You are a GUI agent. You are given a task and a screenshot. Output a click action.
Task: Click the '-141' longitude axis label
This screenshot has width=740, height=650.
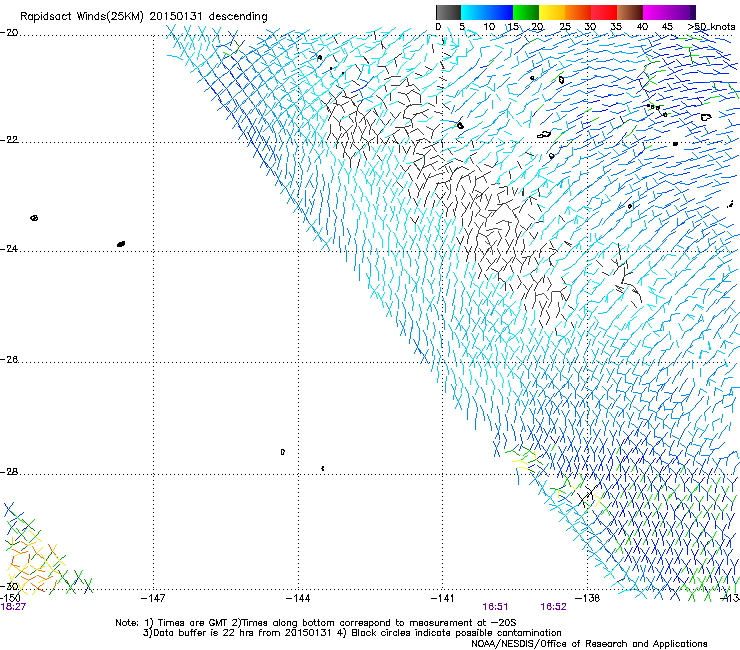pyautogui.click(x=443, y=598)
